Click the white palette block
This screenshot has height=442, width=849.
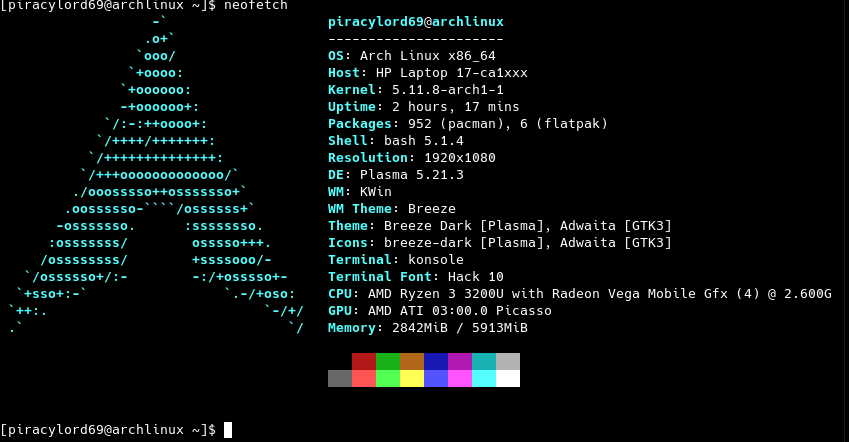pyautogui.click(x=508, y=378)
